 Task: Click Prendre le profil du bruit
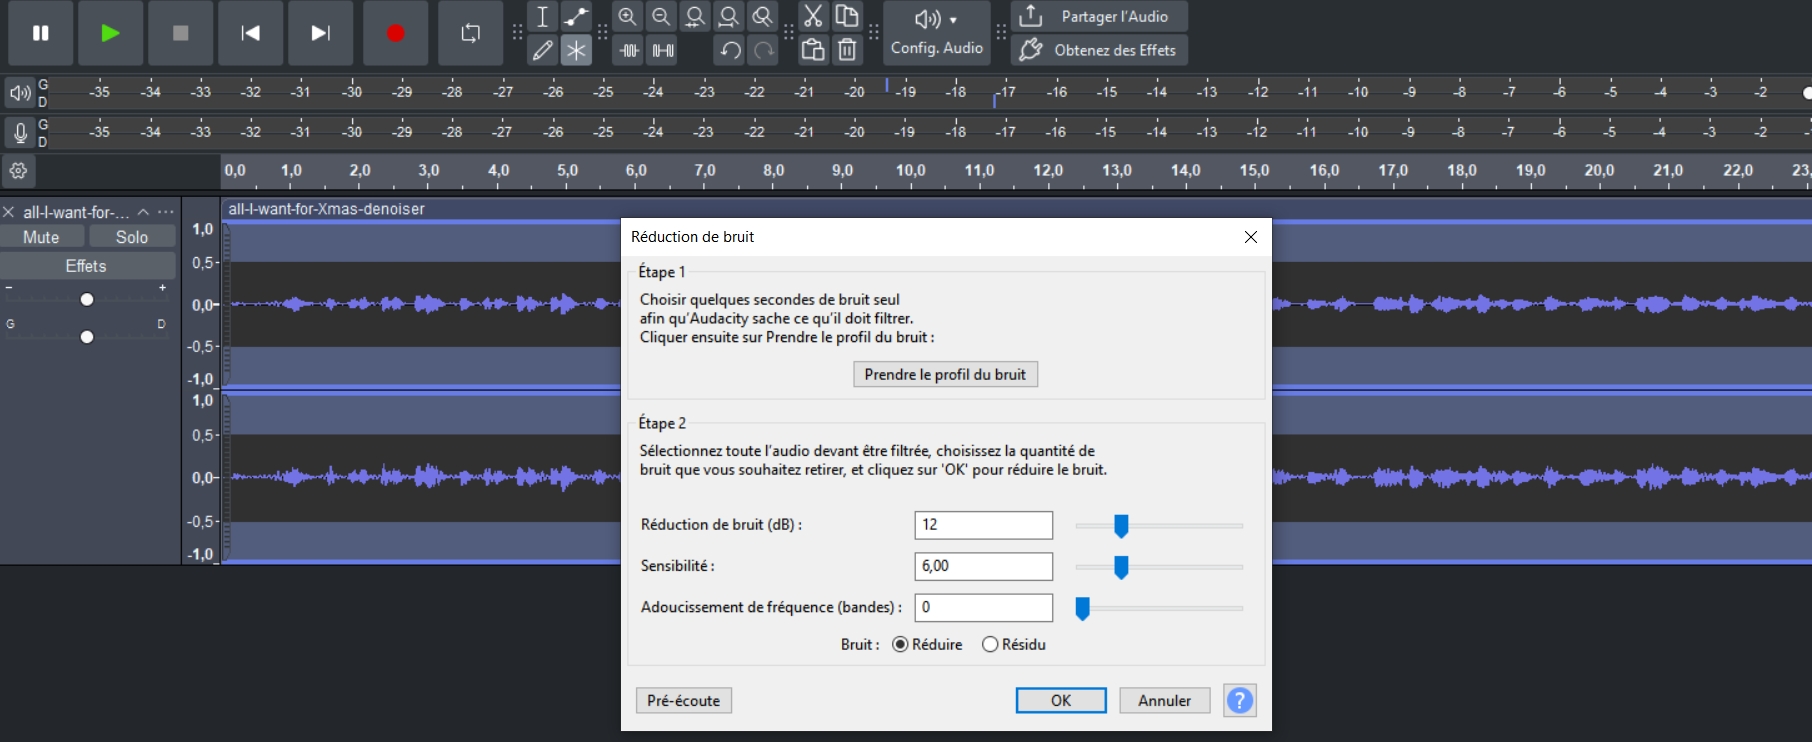tap(945, 374)
